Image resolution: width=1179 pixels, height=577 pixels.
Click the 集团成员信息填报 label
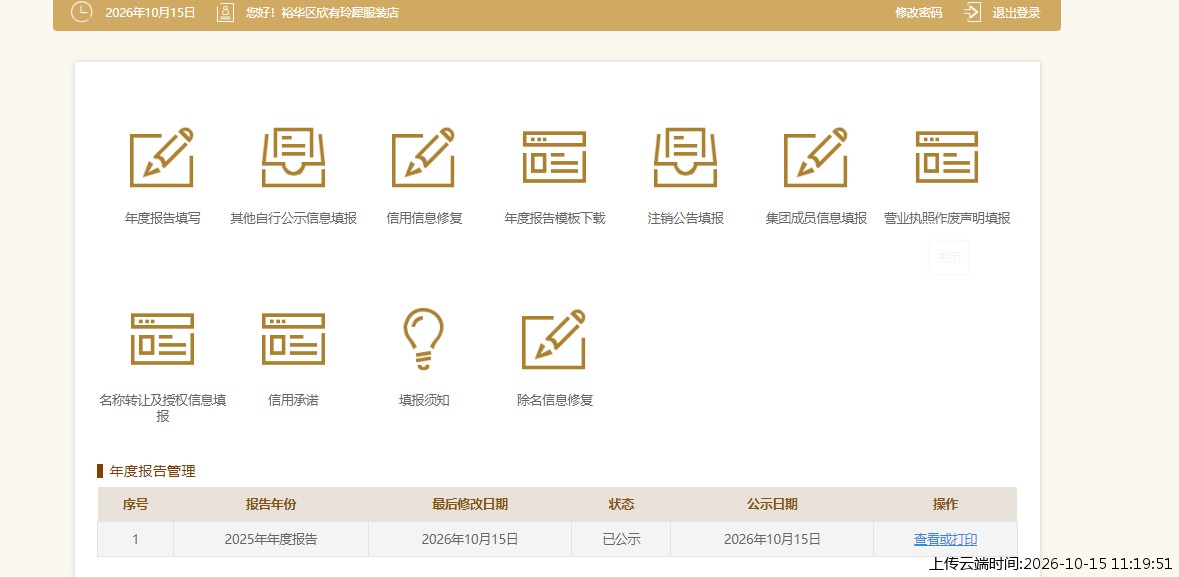pos(816,218)
